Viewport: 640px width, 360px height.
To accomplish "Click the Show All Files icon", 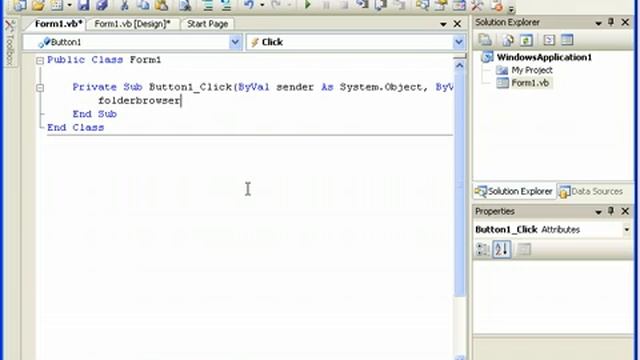I will coord(508,40).
